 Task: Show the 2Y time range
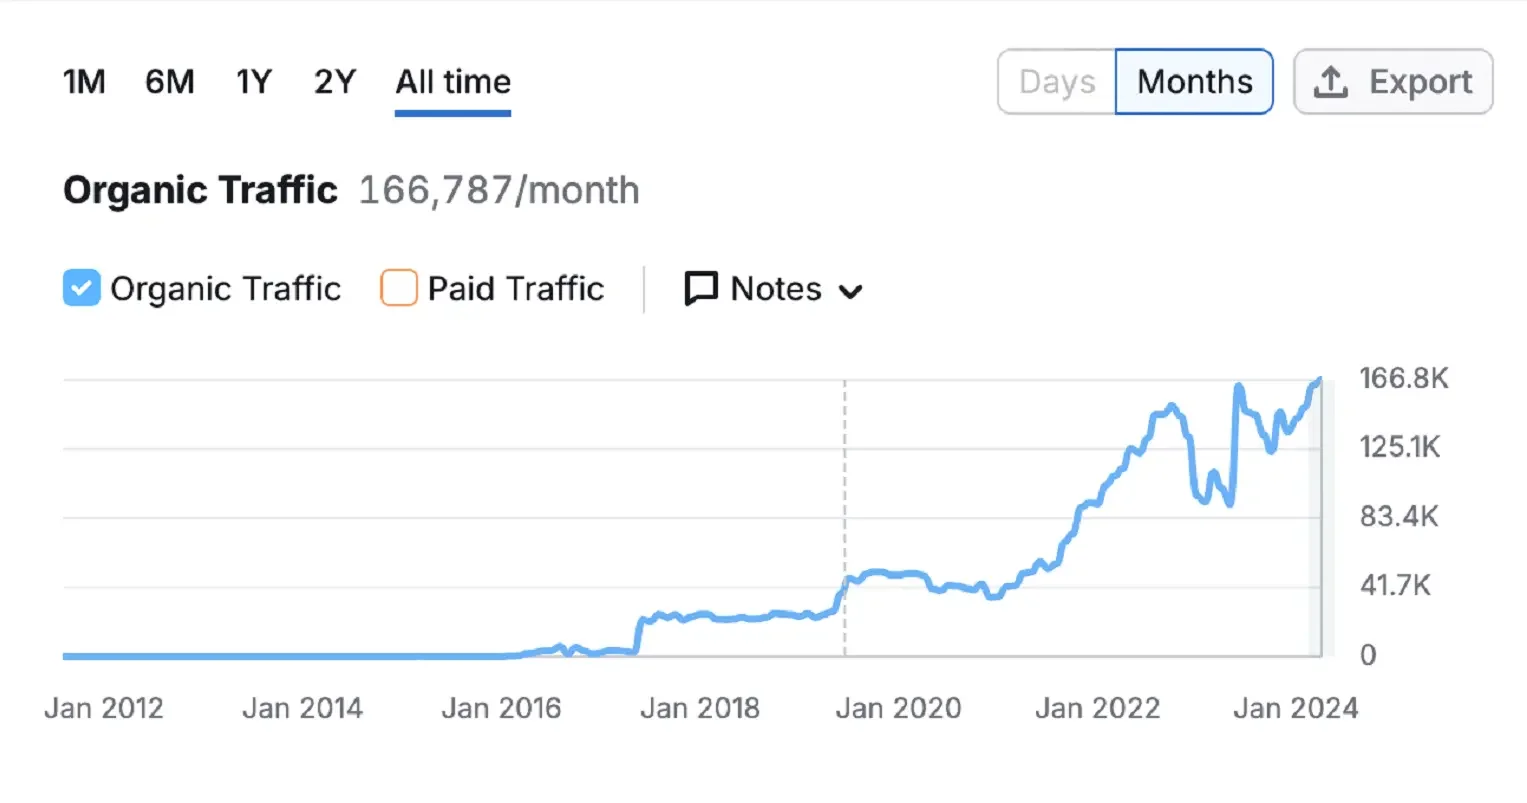(334, 82)
